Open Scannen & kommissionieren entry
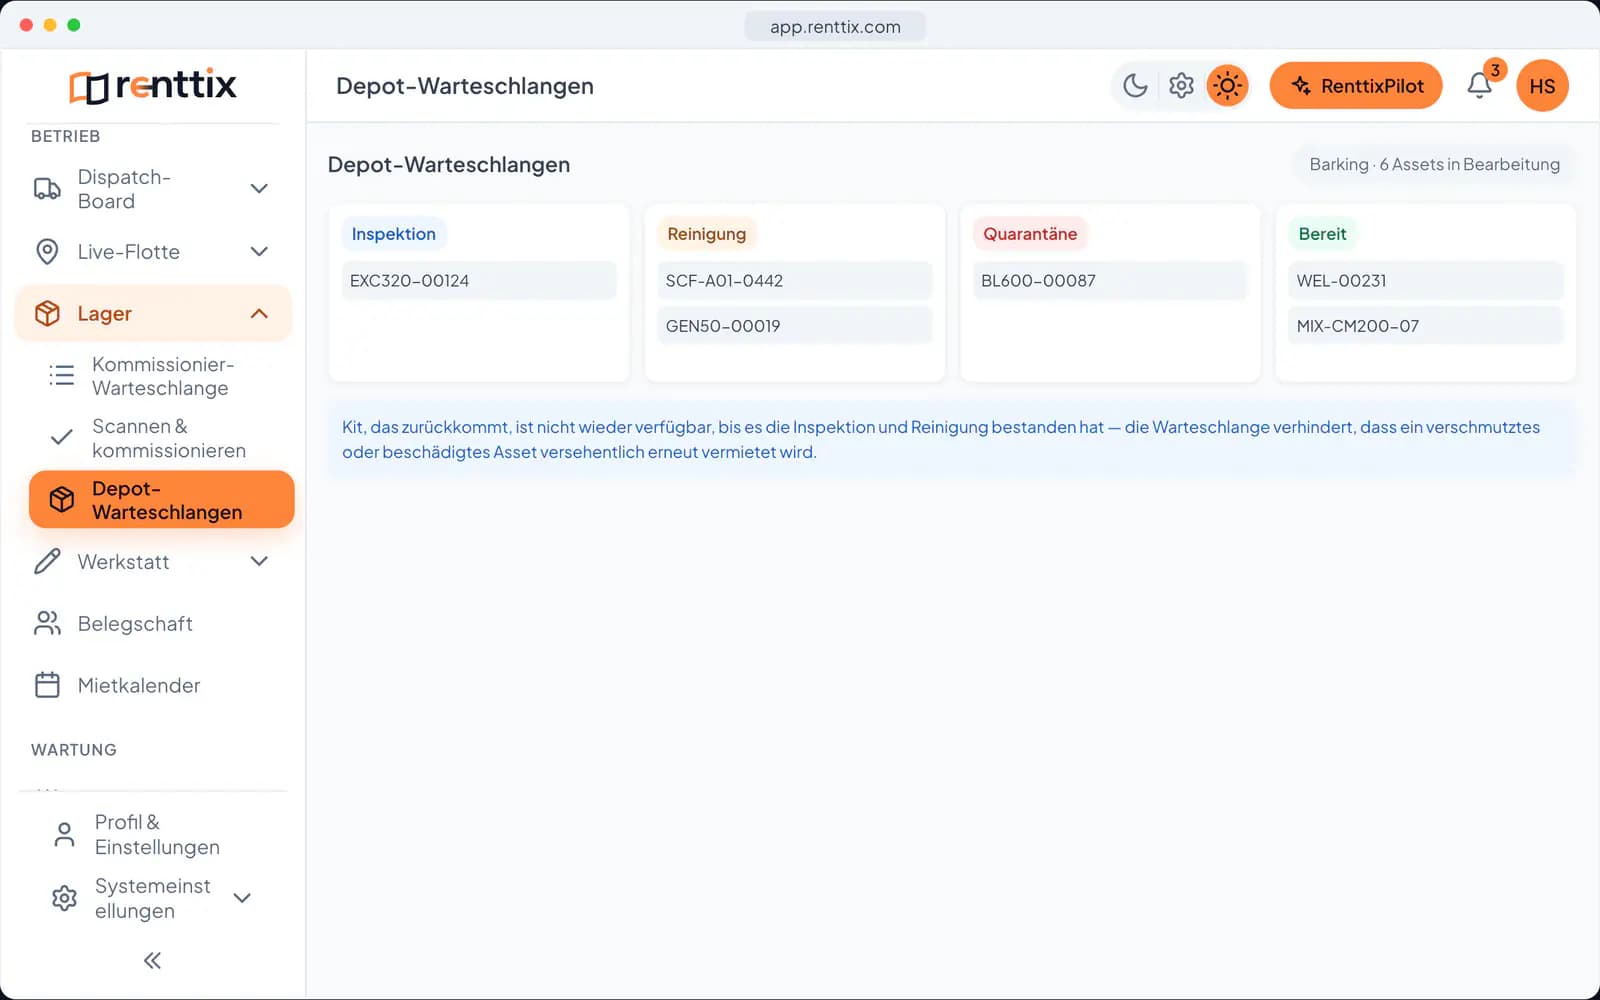 click(x=162, y=438)
